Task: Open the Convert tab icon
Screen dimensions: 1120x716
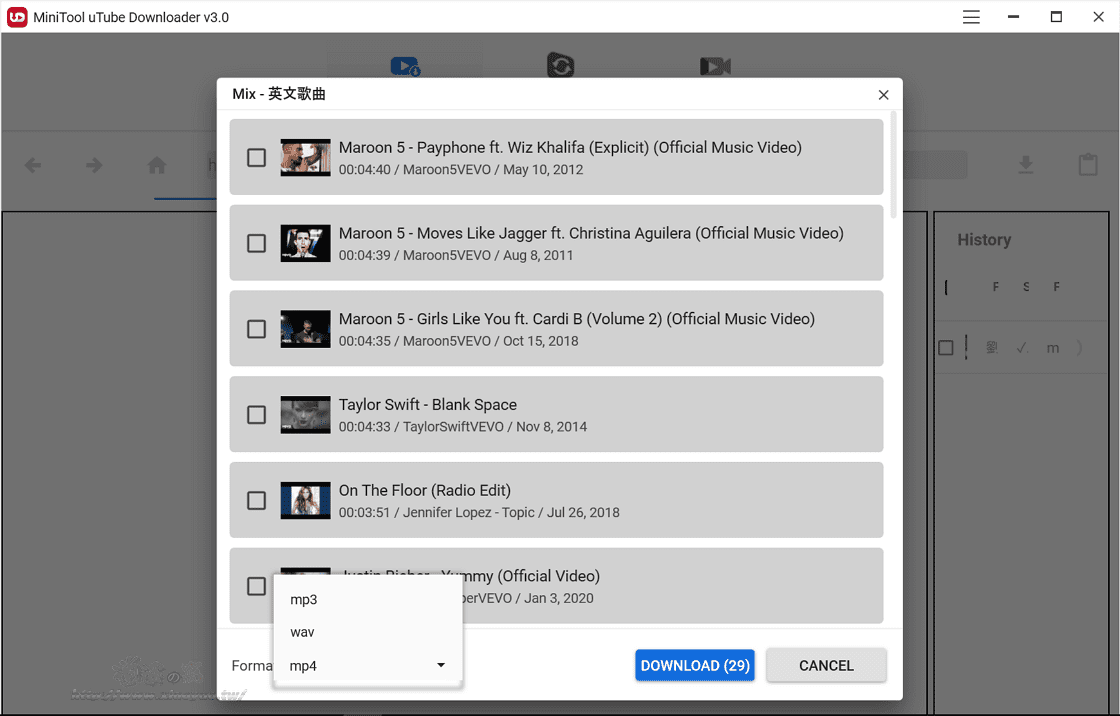Action: pyautogui.click(x=561, y=65)
